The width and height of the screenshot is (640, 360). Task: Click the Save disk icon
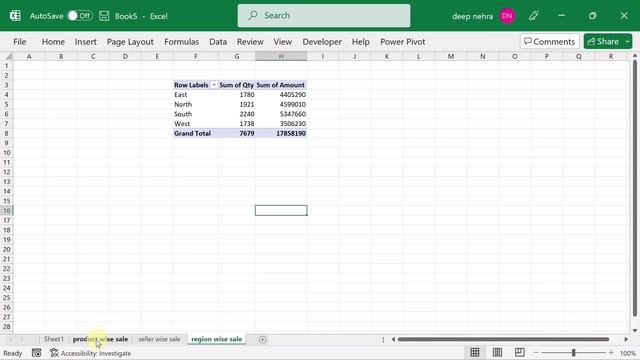point(104,16)
